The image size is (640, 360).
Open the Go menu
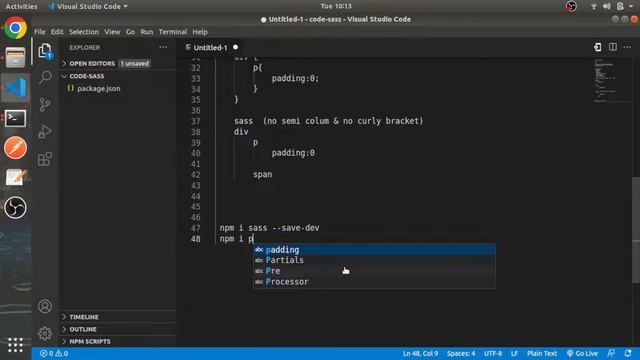coord(130,32)
